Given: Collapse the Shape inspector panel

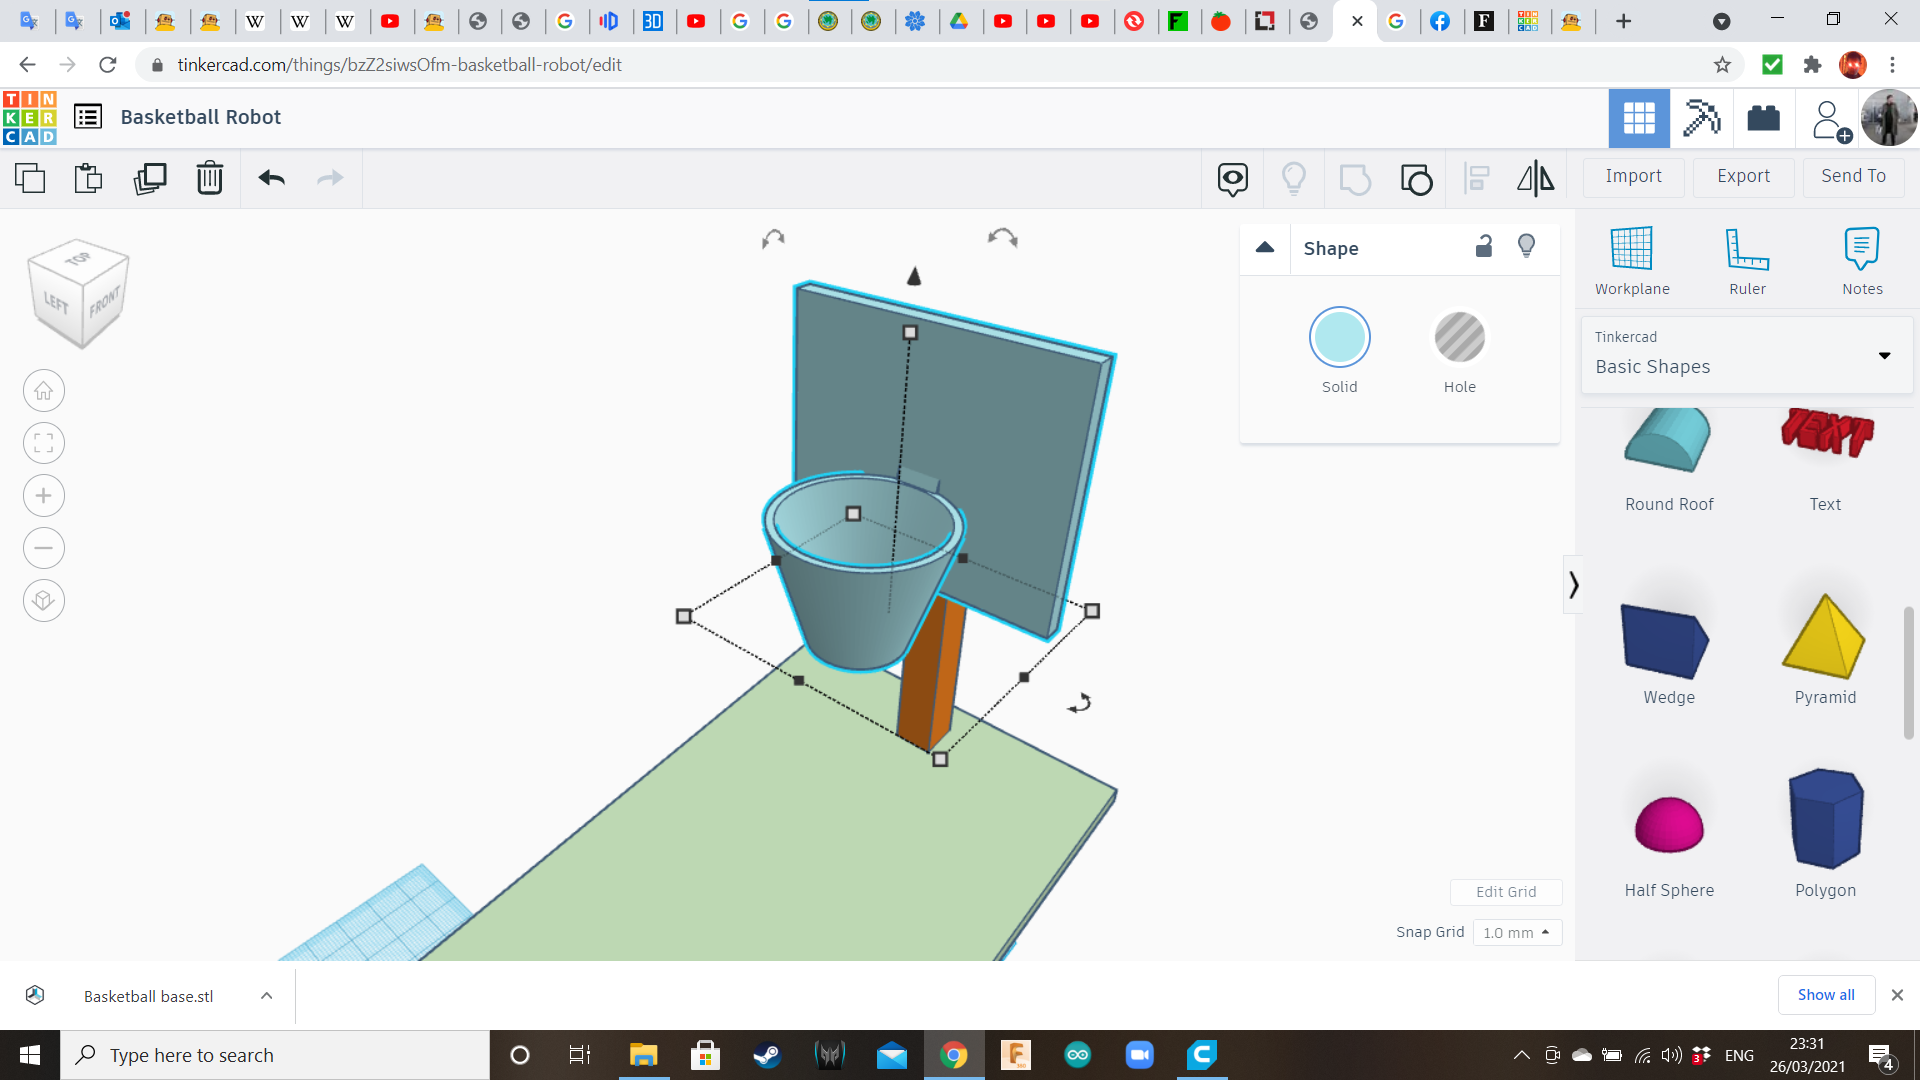Looking at the screenshot, I should (1265, 247).
